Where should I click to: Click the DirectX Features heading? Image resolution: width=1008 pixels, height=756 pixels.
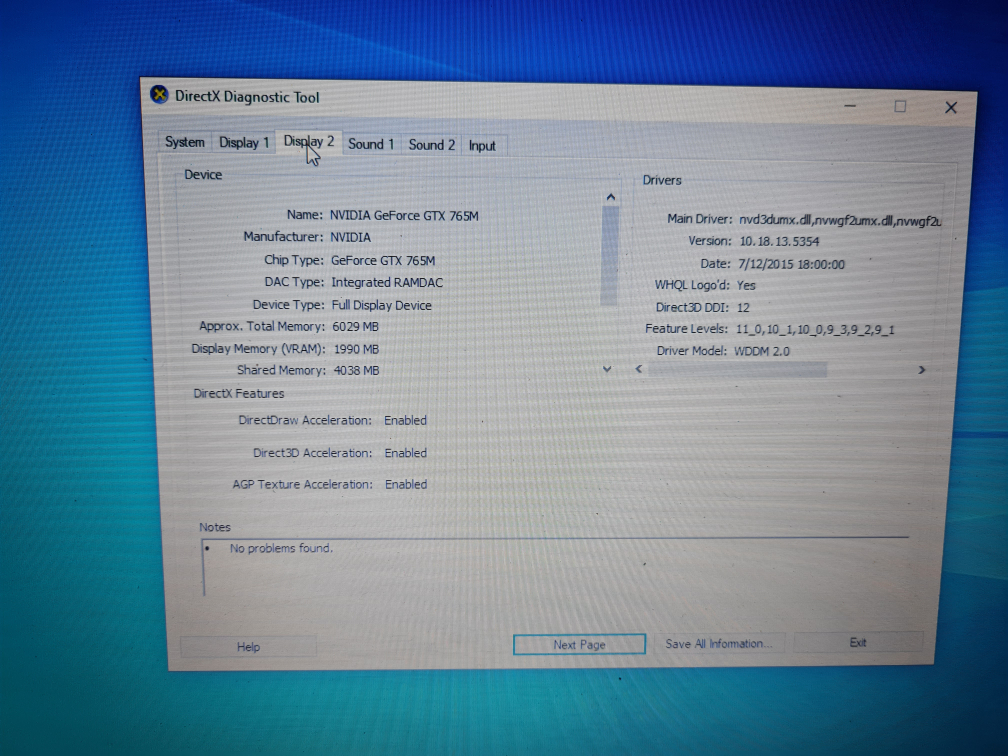coord(238,393)
